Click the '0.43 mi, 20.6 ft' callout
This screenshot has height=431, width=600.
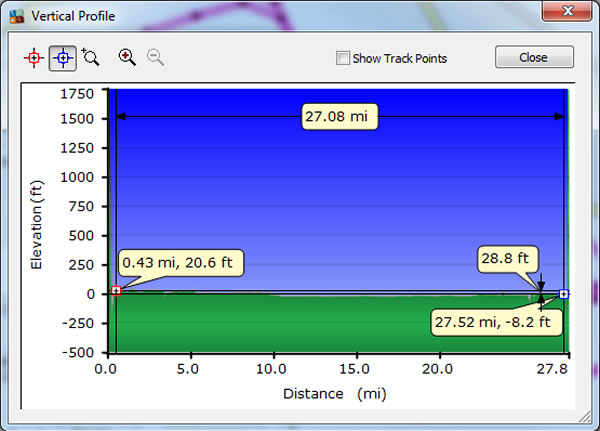pos(181,263)
